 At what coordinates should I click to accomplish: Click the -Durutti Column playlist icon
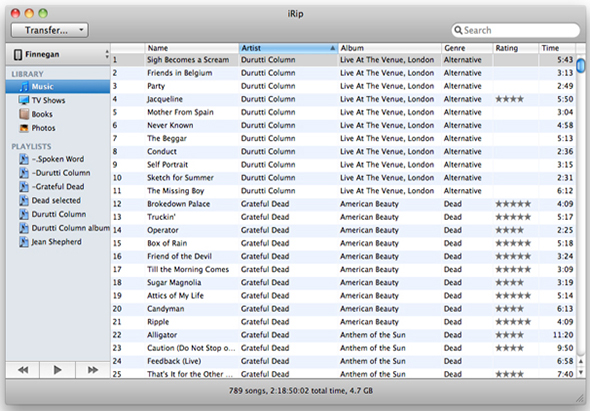coord(24,173)
